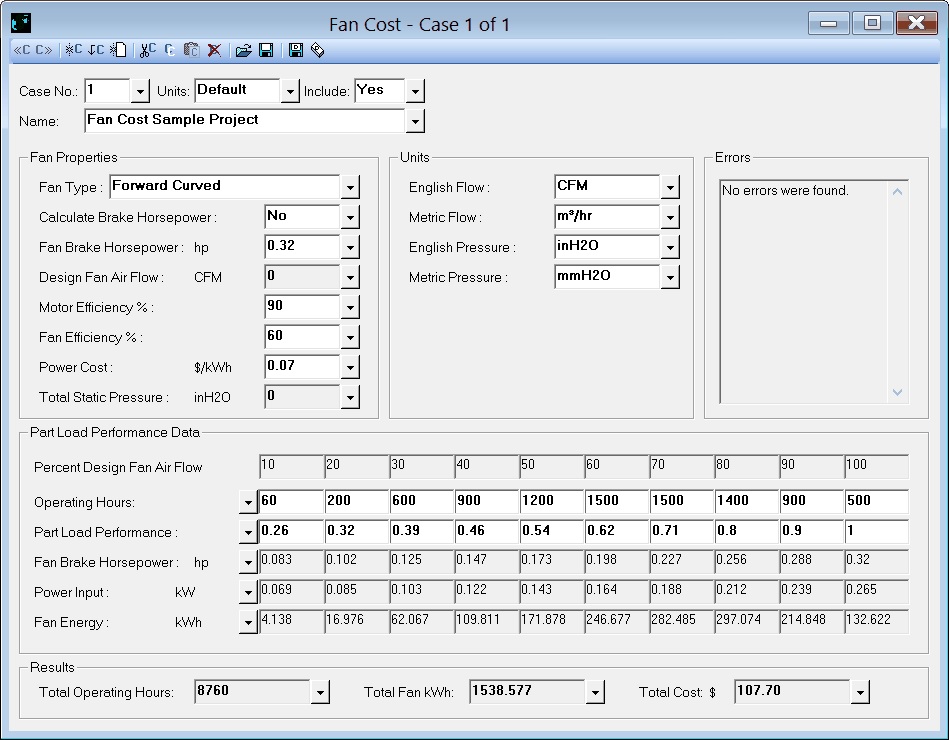Go to next case (C») icon

44,50
